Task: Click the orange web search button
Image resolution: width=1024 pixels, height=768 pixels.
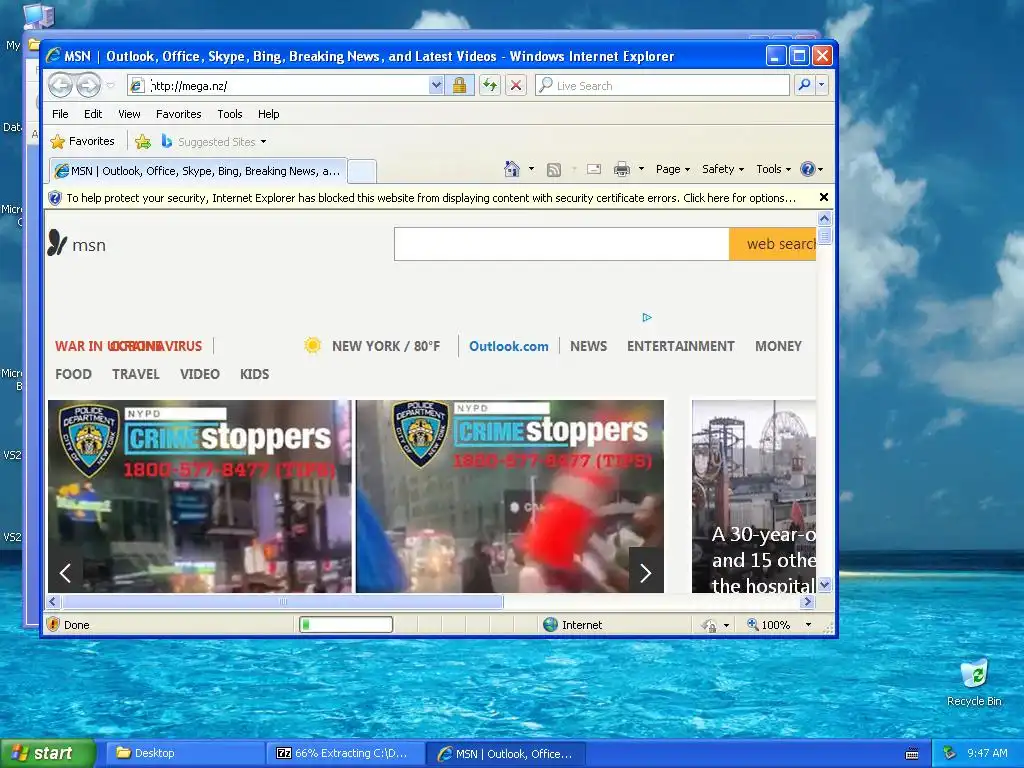Action: (x=773, y=244)
